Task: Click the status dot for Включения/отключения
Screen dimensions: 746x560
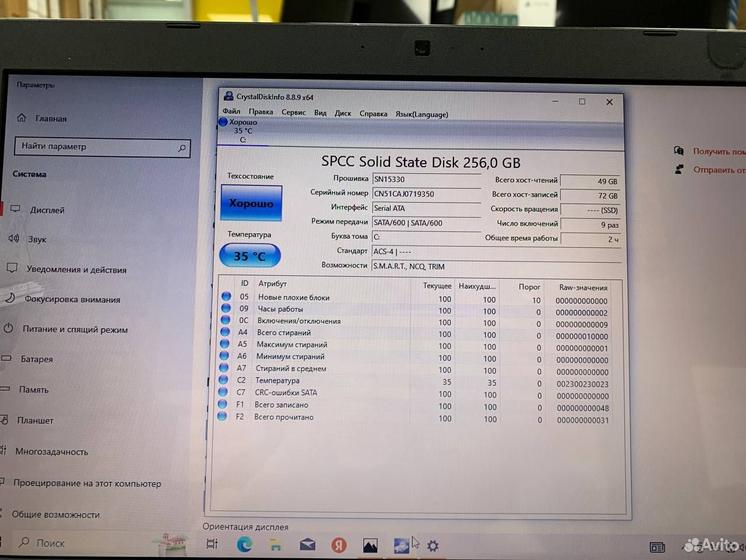Action: 225,320
